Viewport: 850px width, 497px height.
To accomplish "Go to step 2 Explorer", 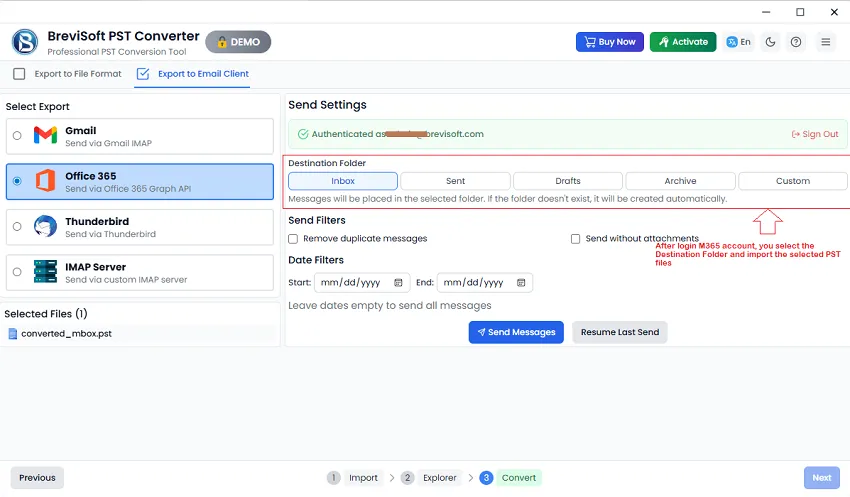I will 430,477.
